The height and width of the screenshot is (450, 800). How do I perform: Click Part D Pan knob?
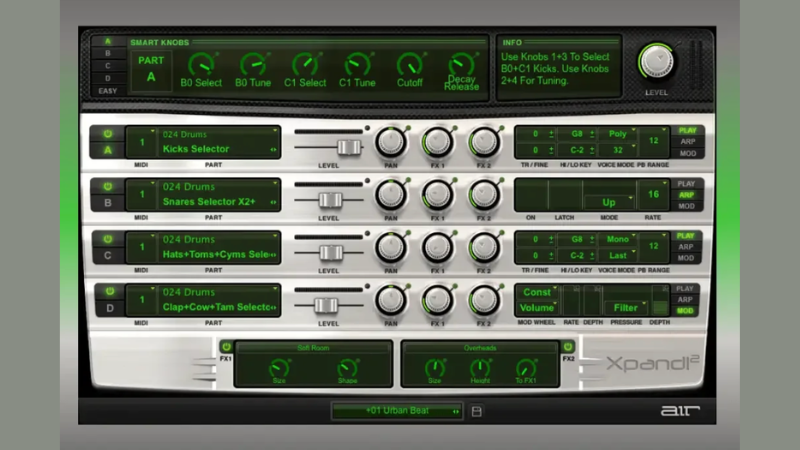[x=391, y=300]
